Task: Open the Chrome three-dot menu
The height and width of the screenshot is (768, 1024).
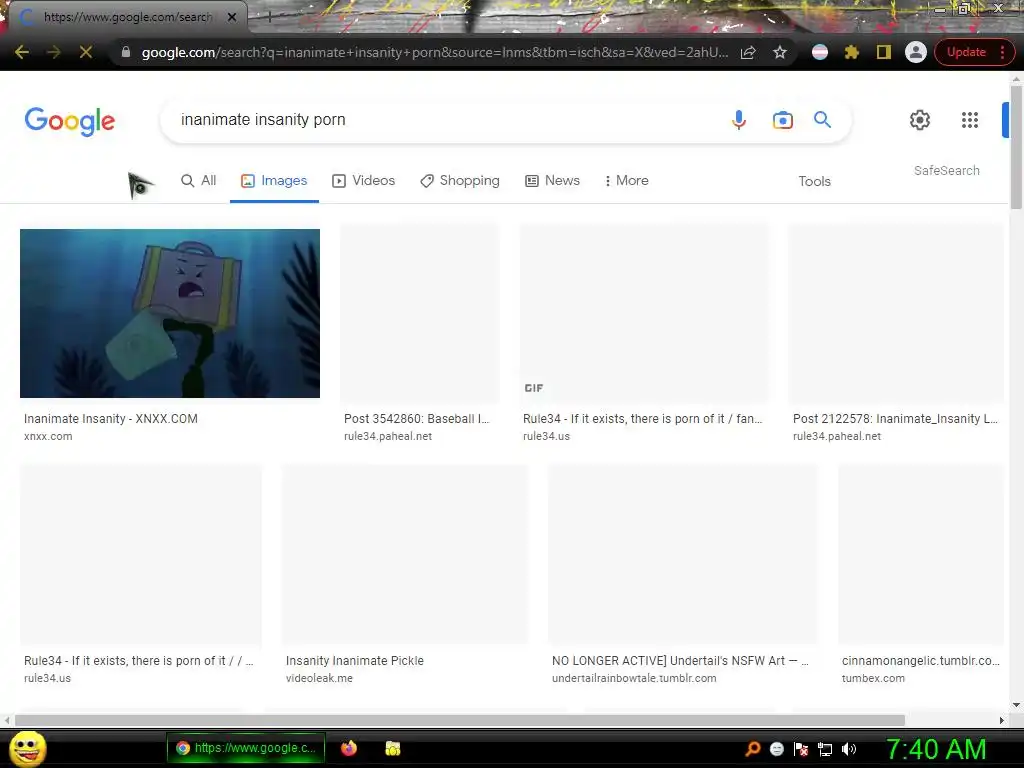Action: pos(1002,52)
